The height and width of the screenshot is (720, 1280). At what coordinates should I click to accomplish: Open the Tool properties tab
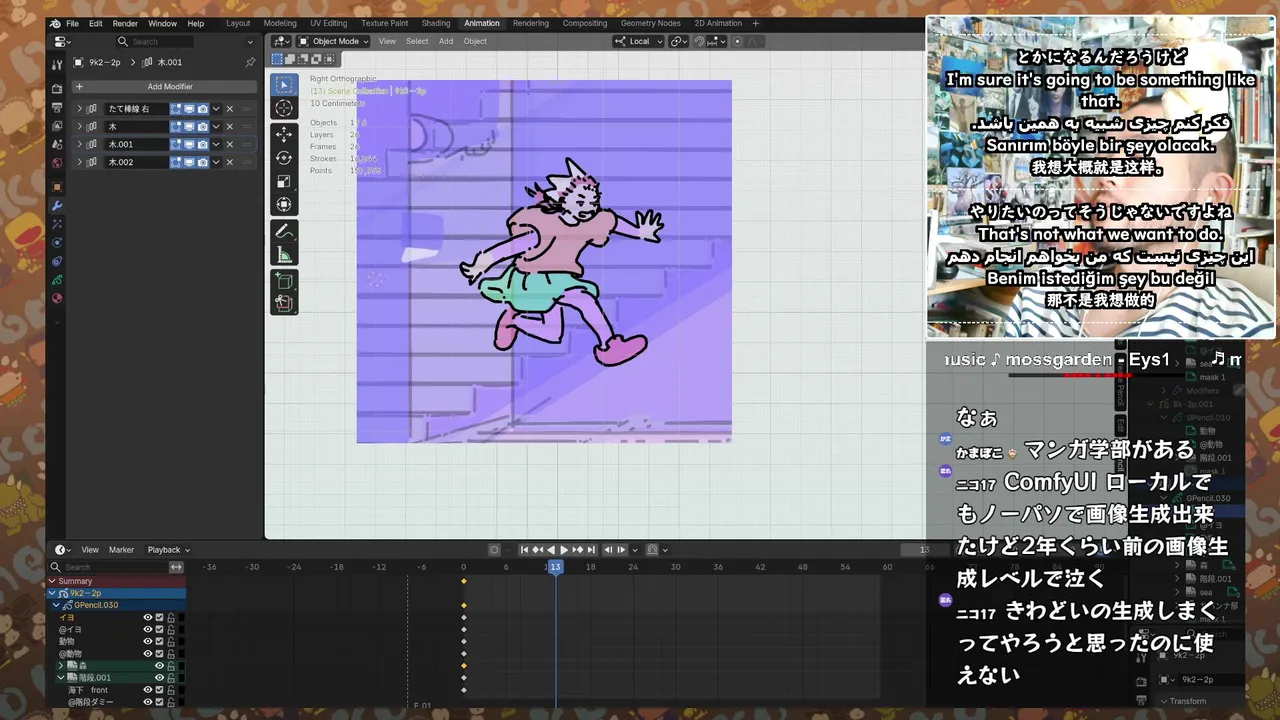57,64
